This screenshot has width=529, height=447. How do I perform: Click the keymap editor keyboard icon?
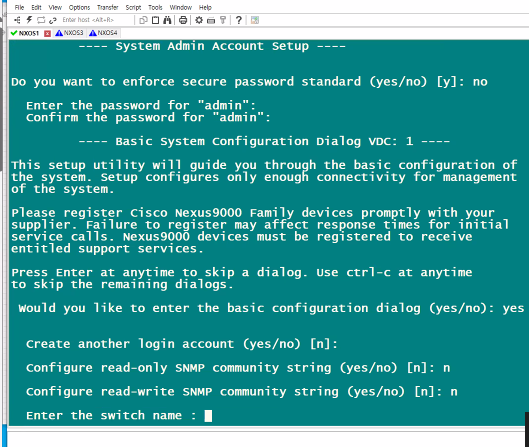coord(211,21)
